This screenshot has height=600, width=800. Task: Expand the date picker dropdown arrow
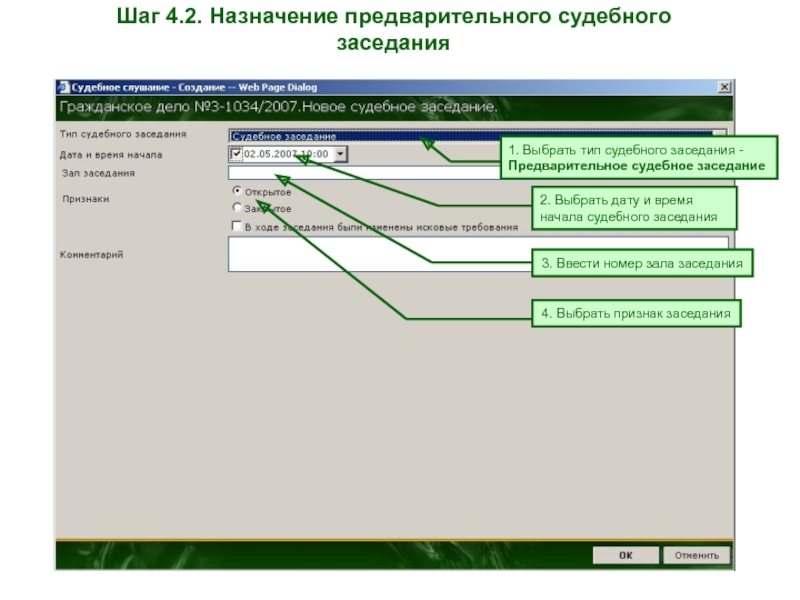[x=341, y=154]
